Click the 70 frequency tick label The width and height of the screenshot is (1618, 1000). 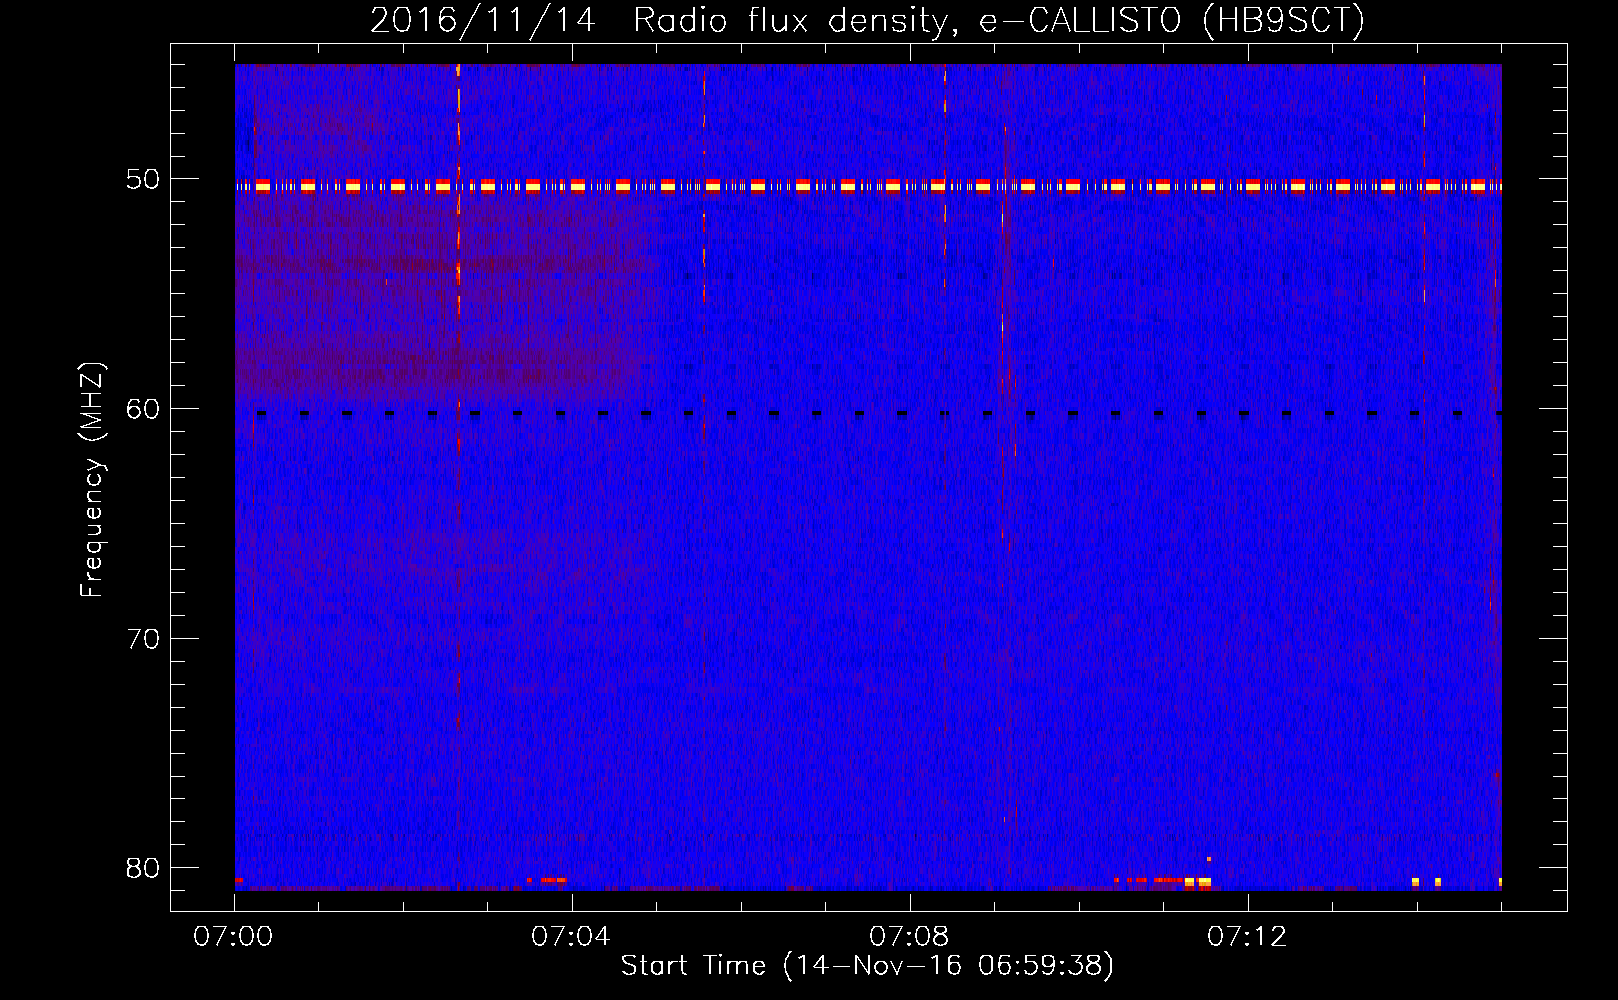click(144, 639)
